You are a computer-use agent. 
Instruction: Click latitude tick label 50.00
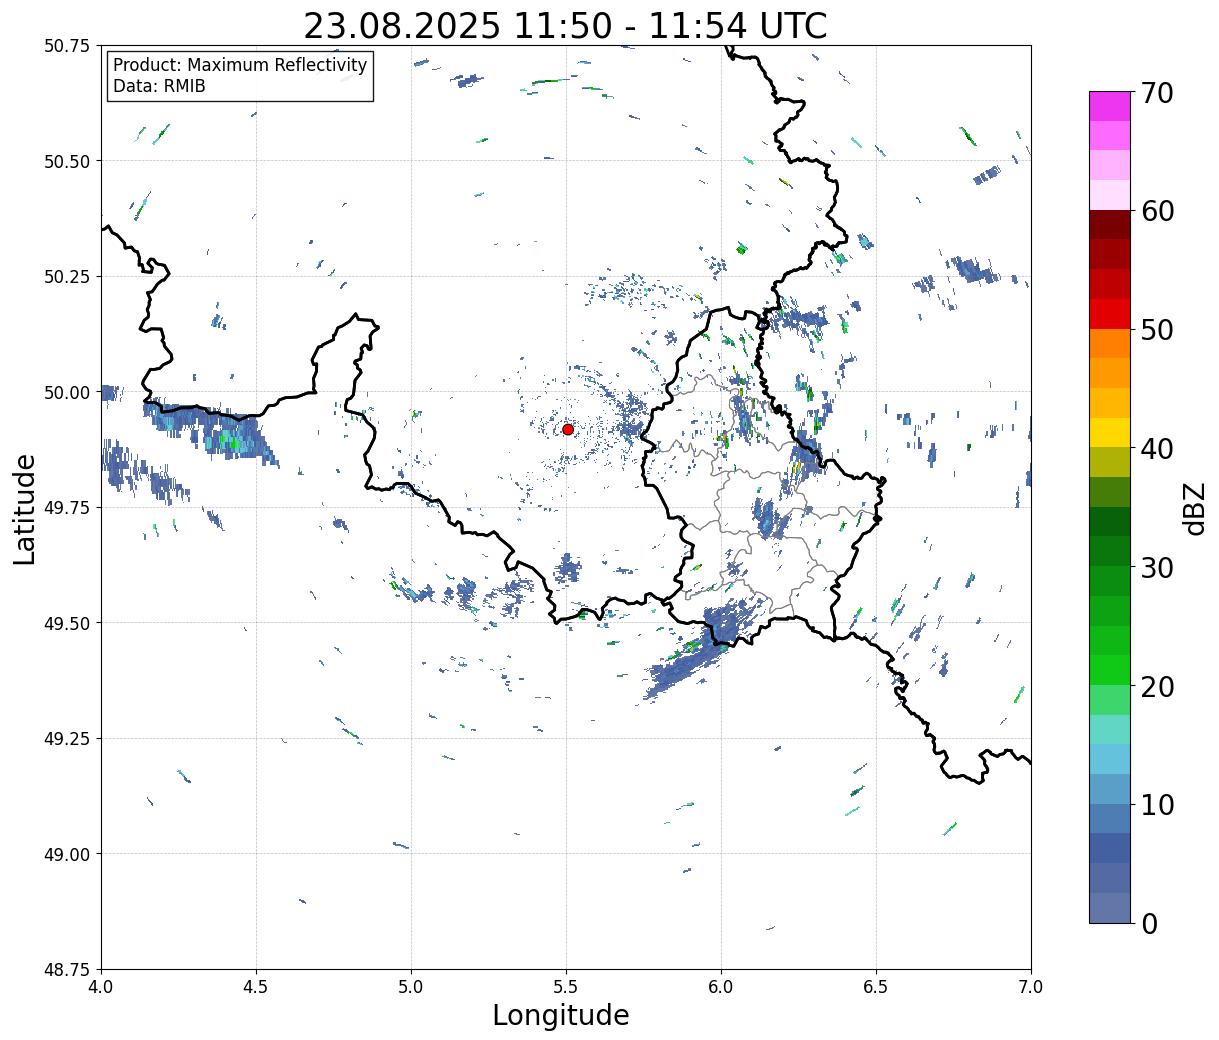point(67,392)
